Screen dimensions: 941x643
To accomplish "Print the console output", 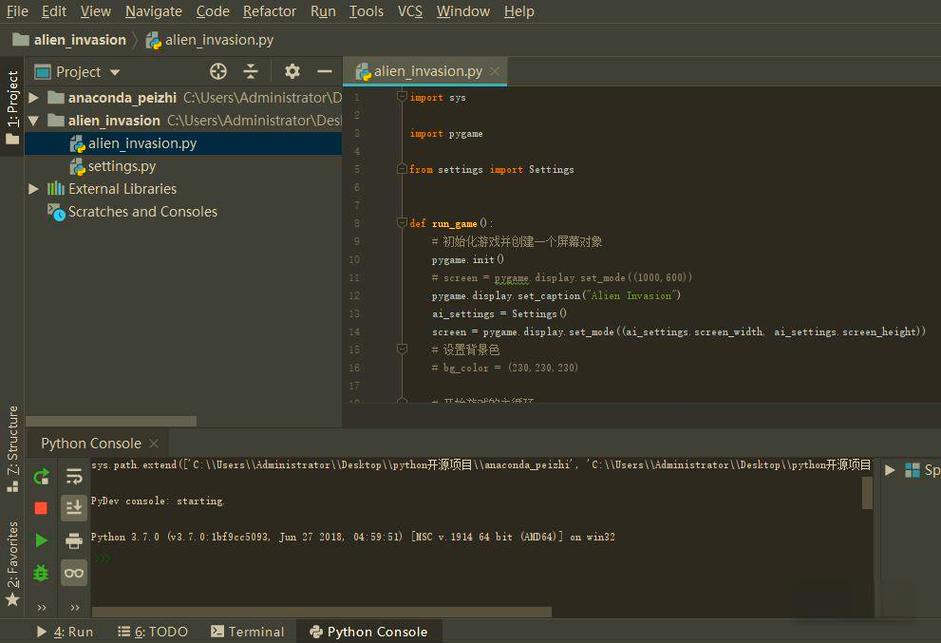I will coord(73,540).
